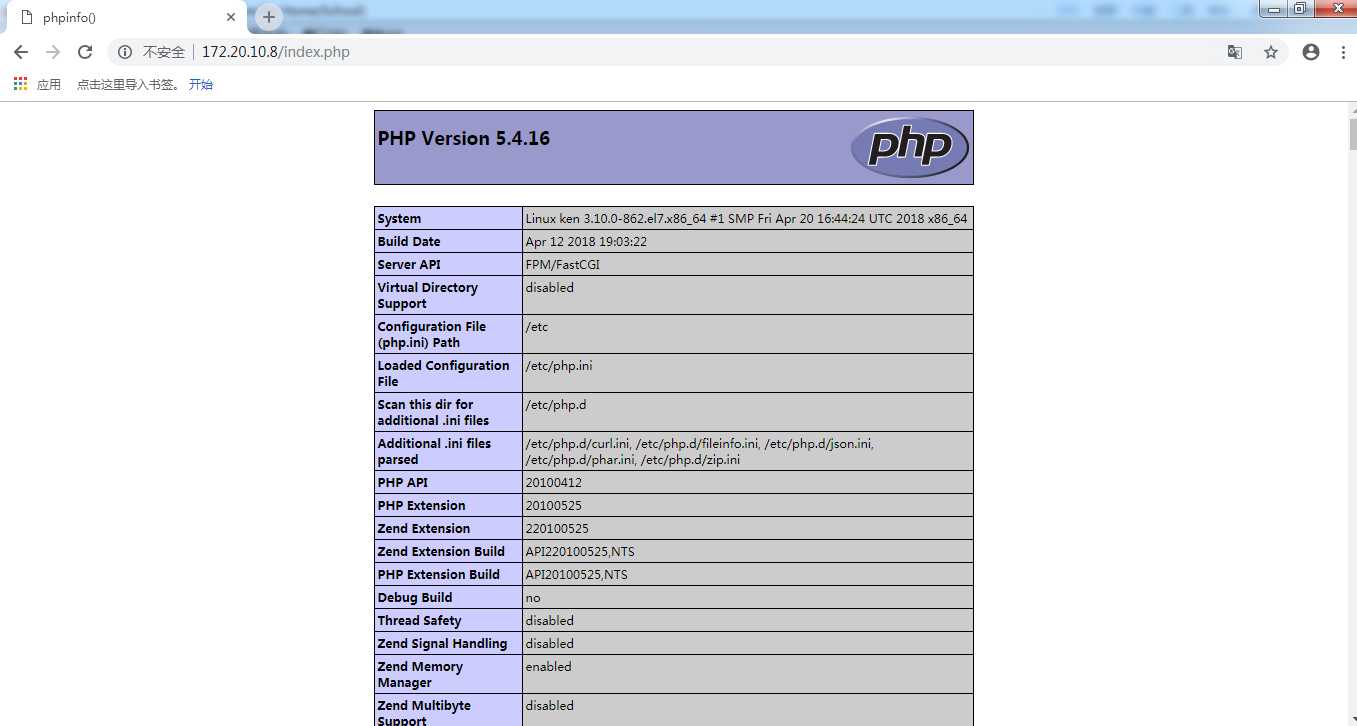Click the PHP Version 5.4.16 heading
This screenshot has width=1357, height=726.
[x=464, y=139]
